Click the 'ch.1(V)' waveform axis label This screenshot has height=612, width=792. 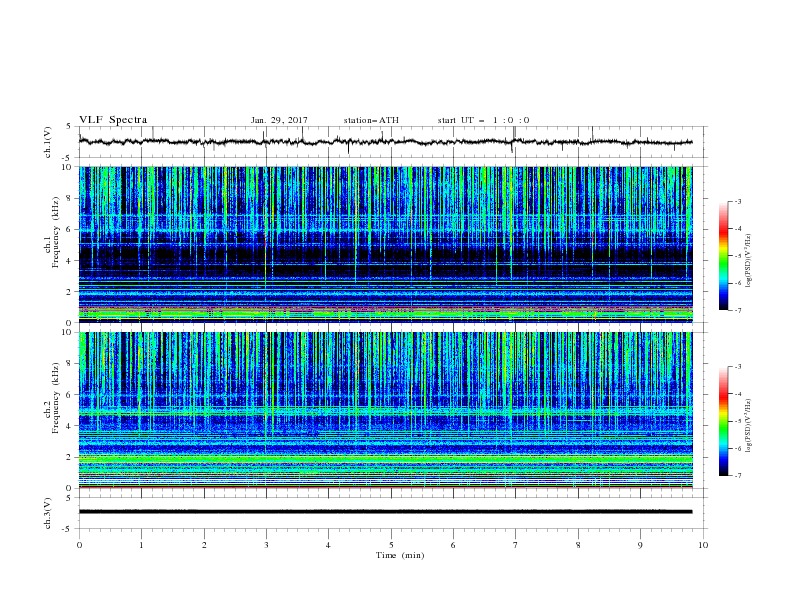(48, 142)
